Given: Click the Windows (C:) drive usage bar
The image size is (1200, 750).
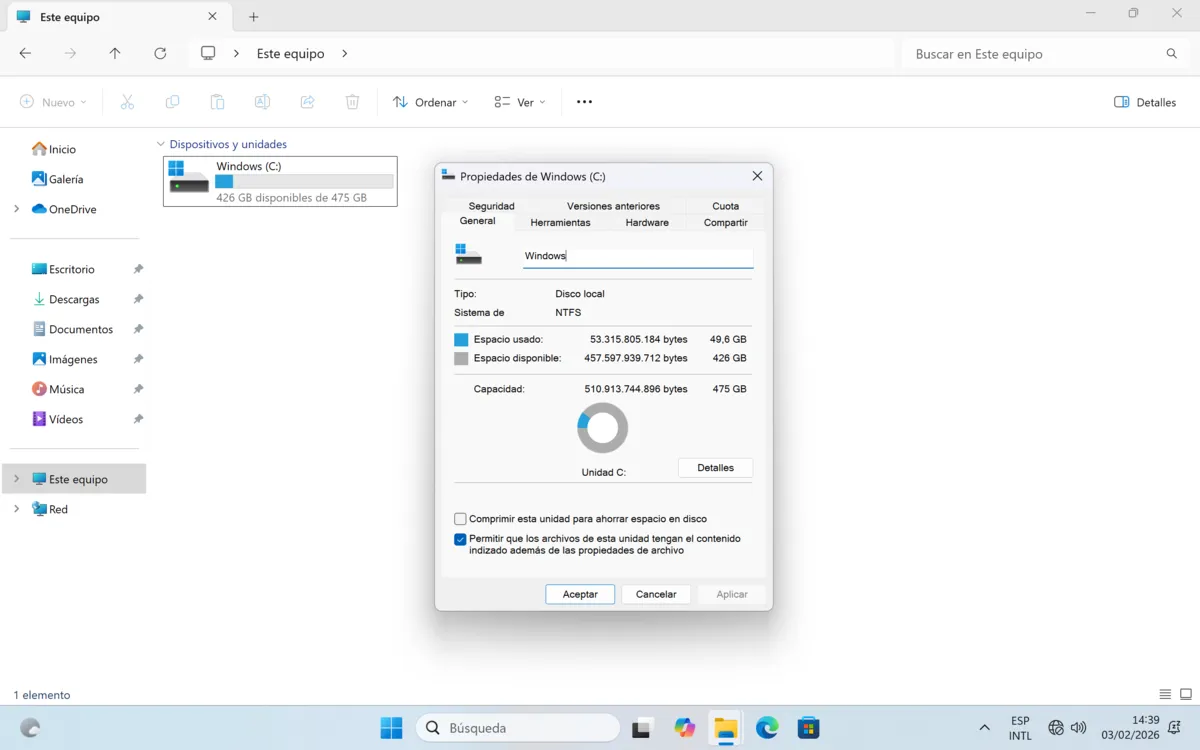Looking at the screenshot, I should tap(304, 182).
